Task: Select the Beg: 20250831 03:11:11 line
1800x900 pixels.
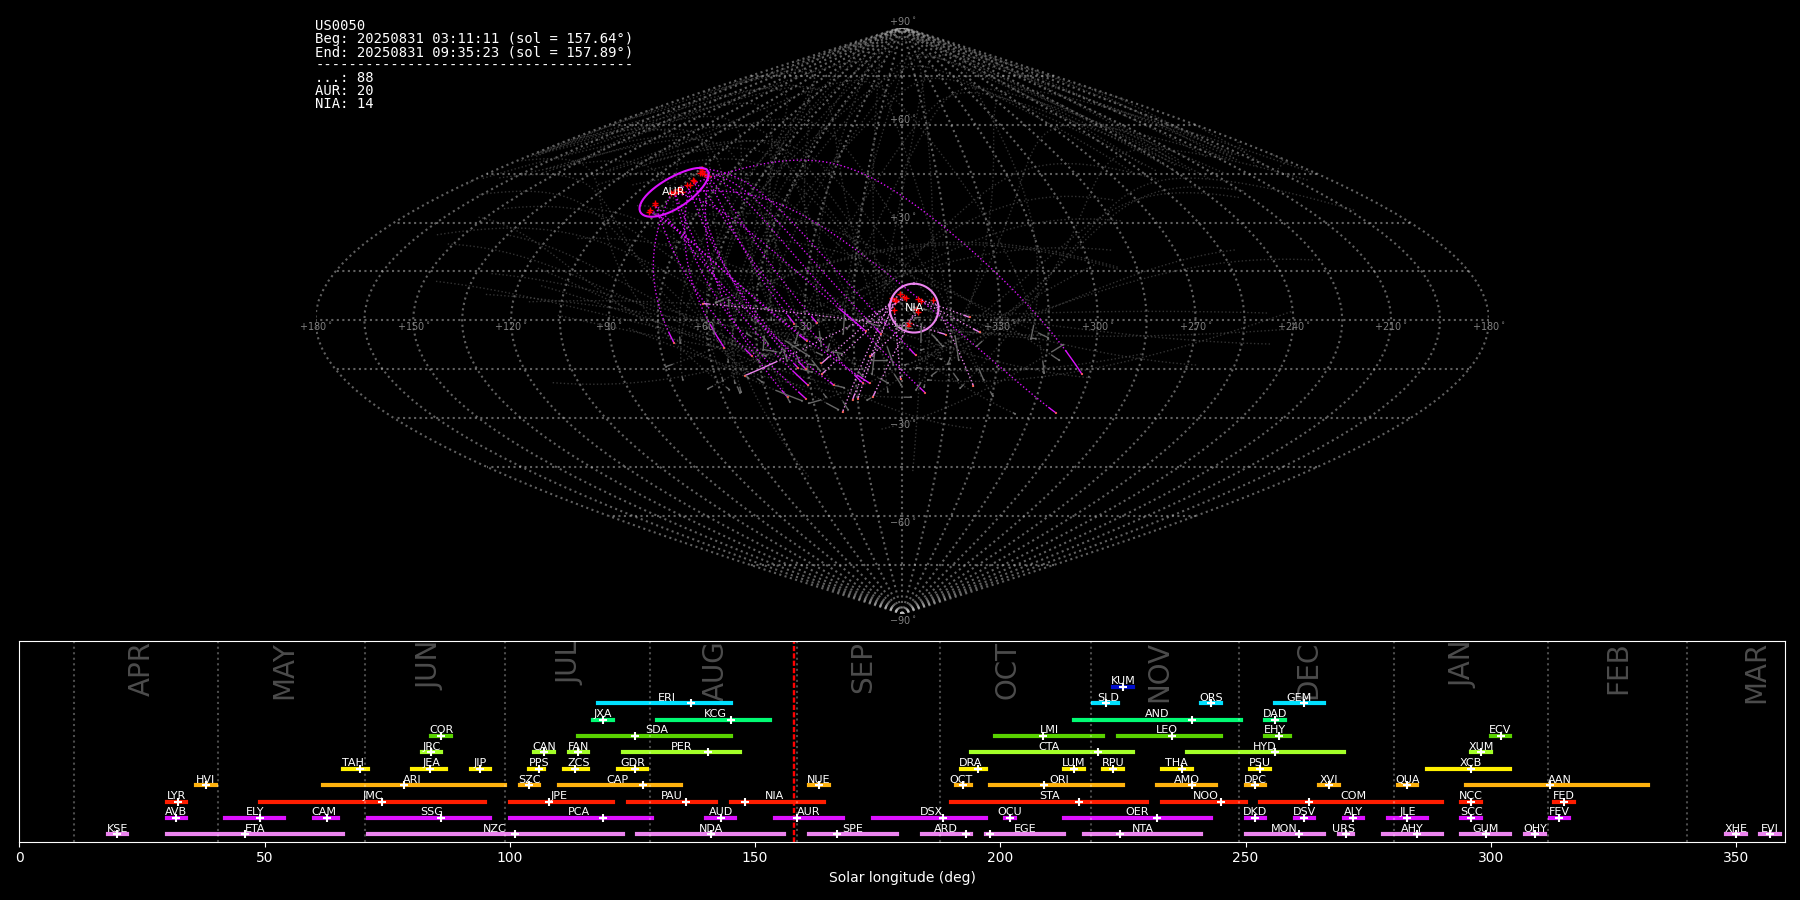Action: pyautogui.click(x=474, y=39)
